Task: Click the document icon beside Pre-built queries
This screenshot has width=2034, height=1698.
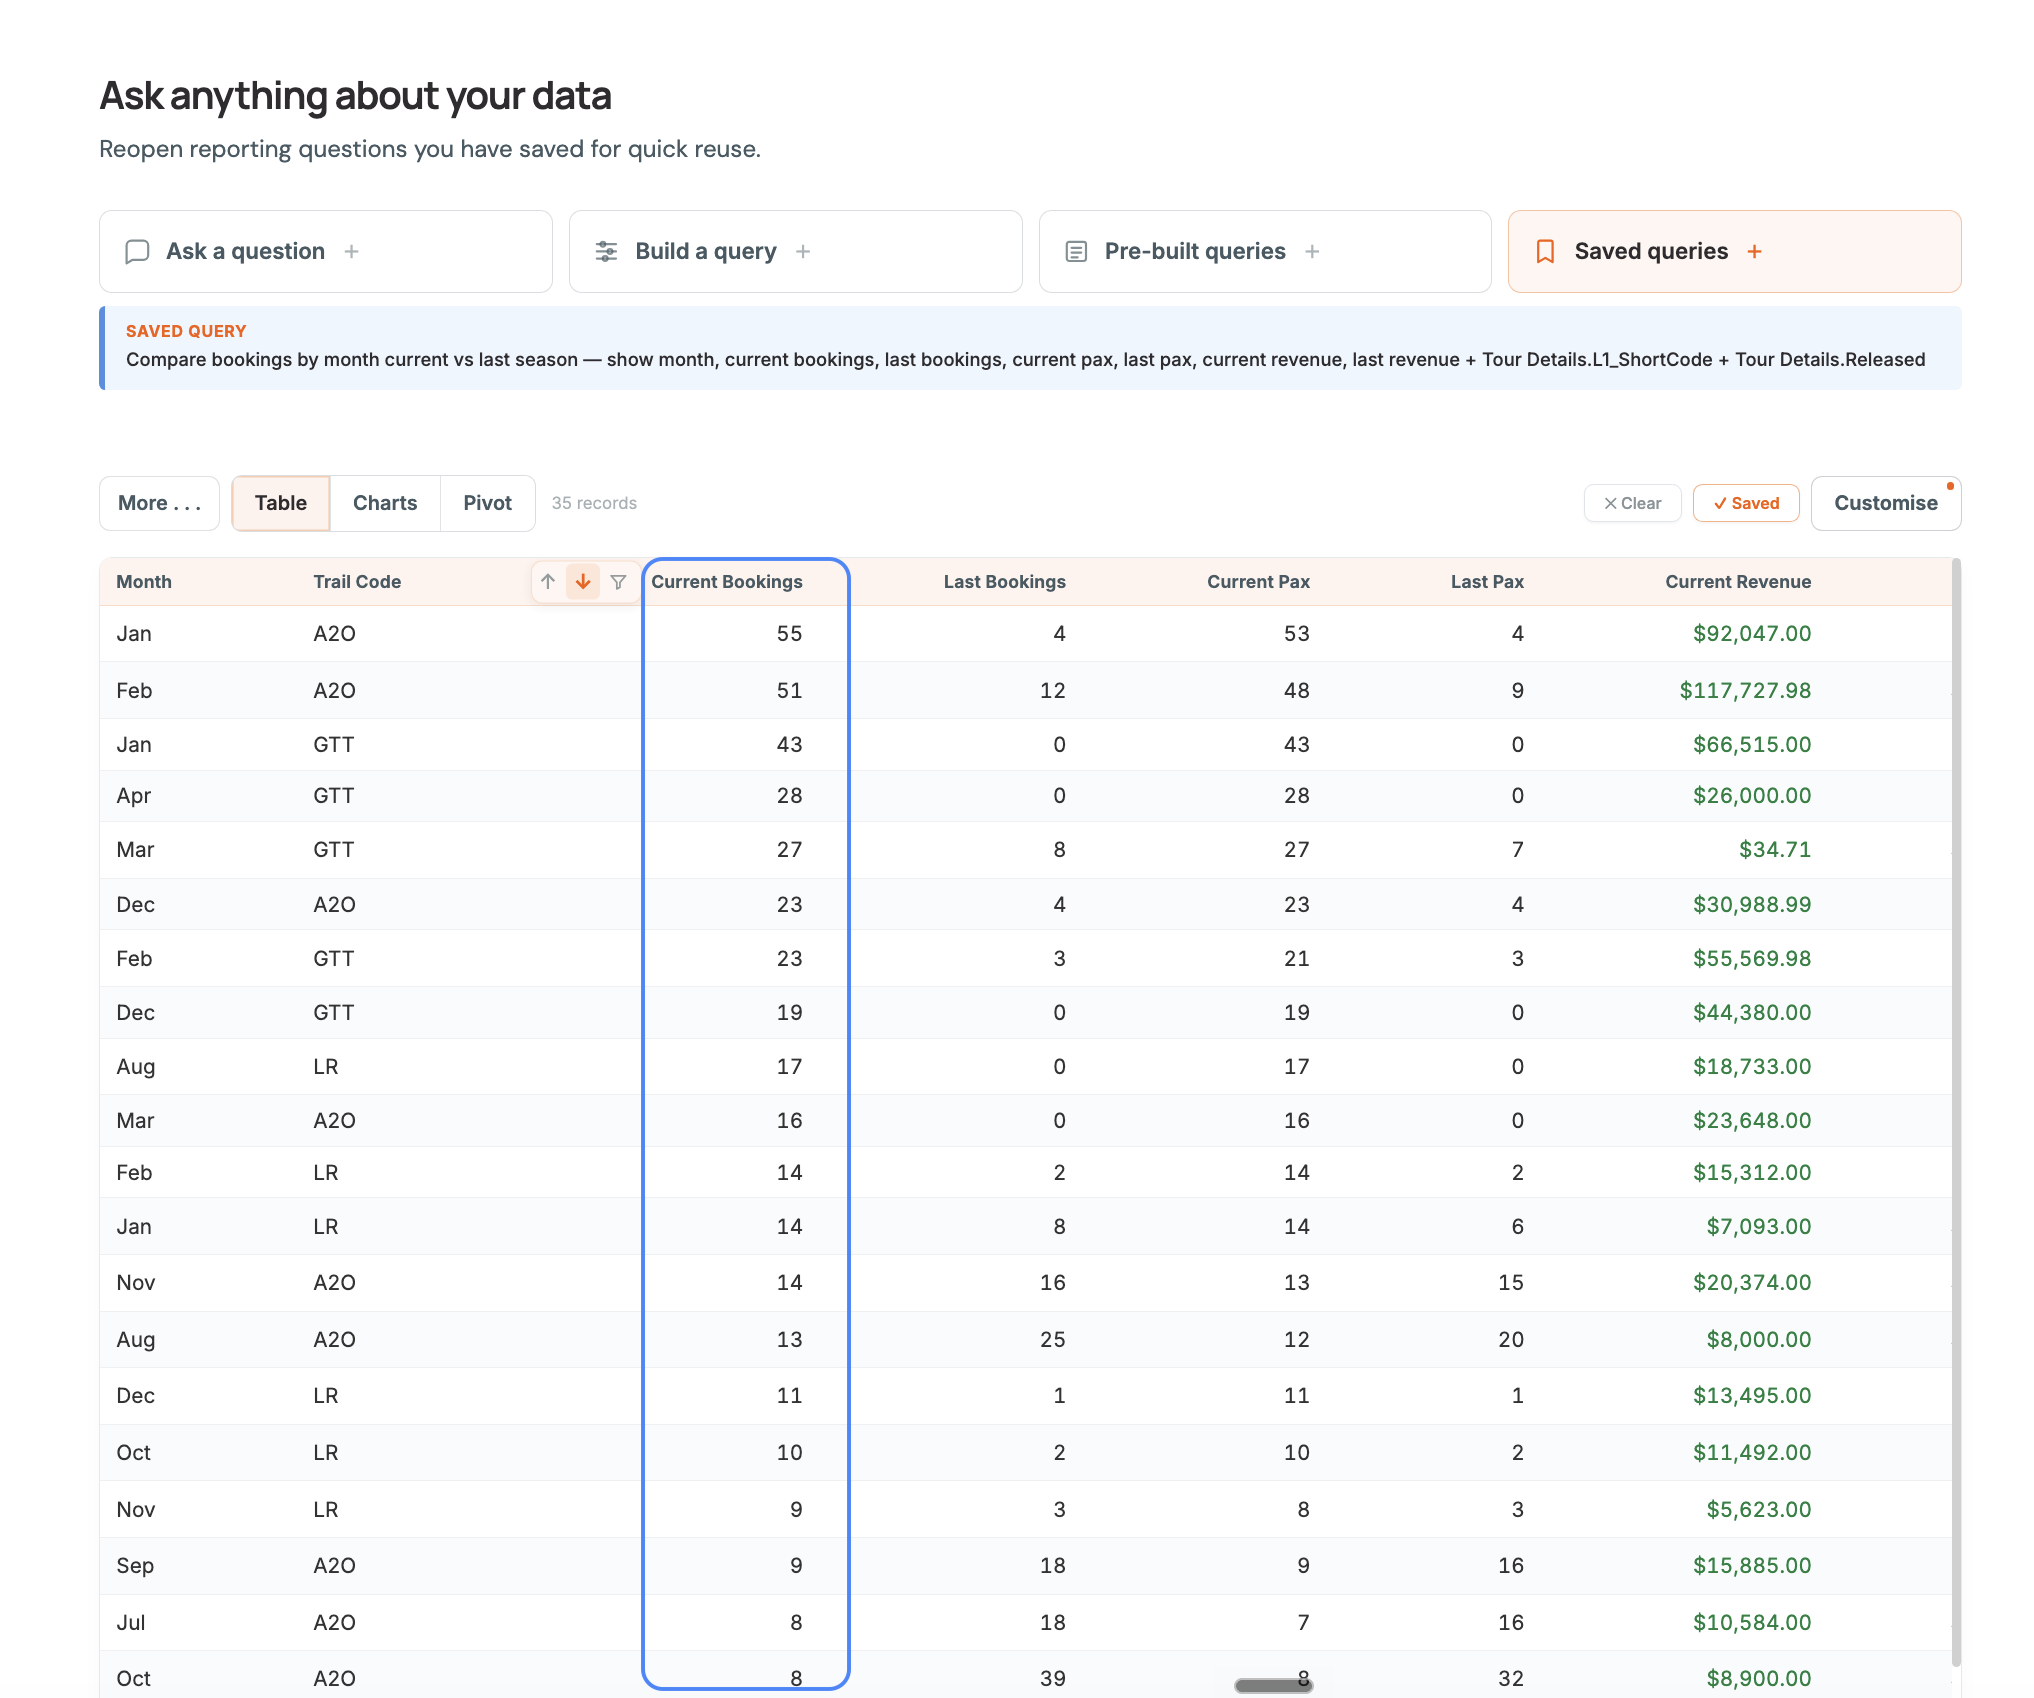Action: [1076, 251]
